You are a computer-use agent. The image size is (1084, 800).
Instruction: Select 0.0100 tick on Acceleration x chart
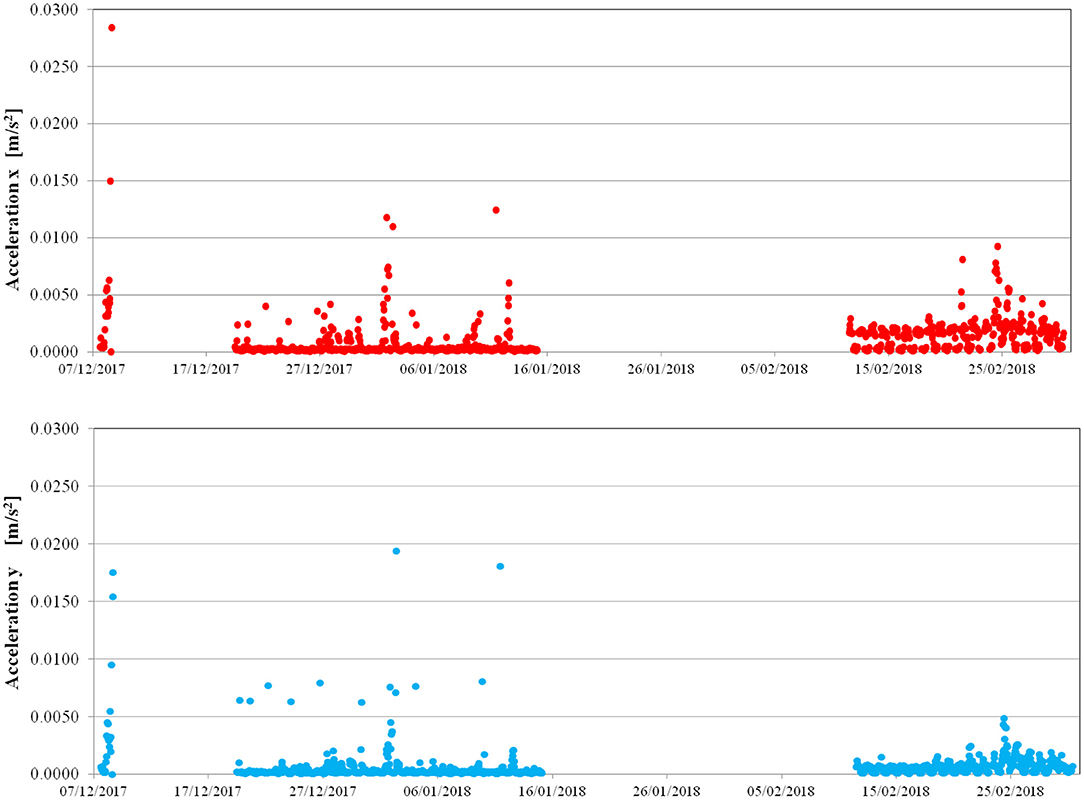[x=54, y=238]
